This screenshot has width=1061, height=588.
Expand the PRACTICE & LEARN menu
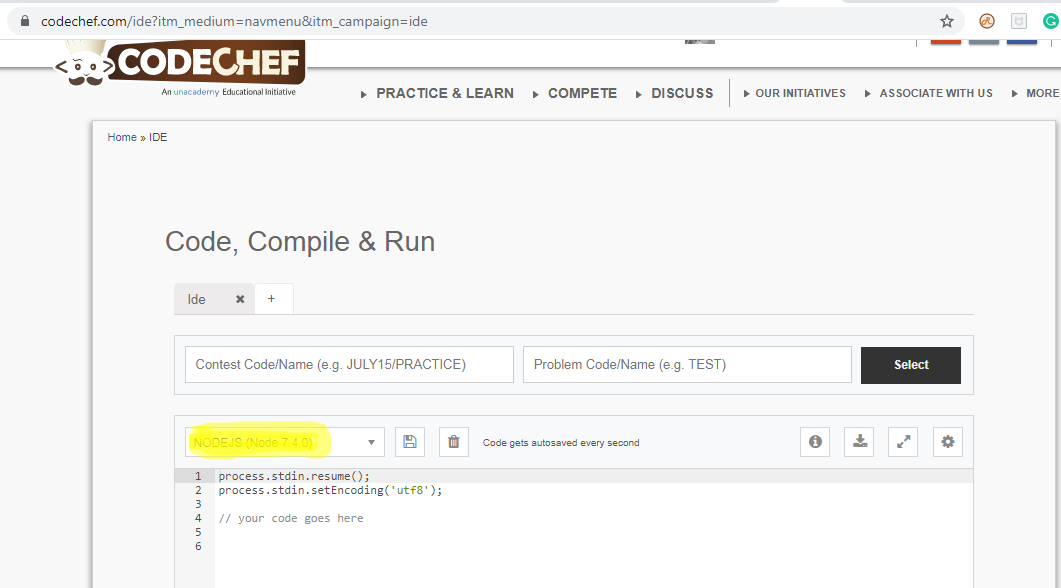click(x=444, y=93)
